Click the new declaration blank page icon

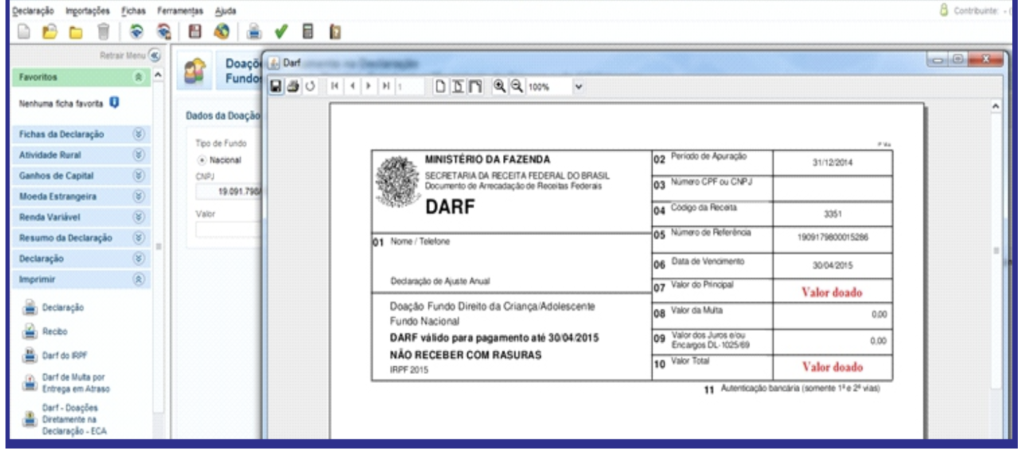(x=24, y=31)
